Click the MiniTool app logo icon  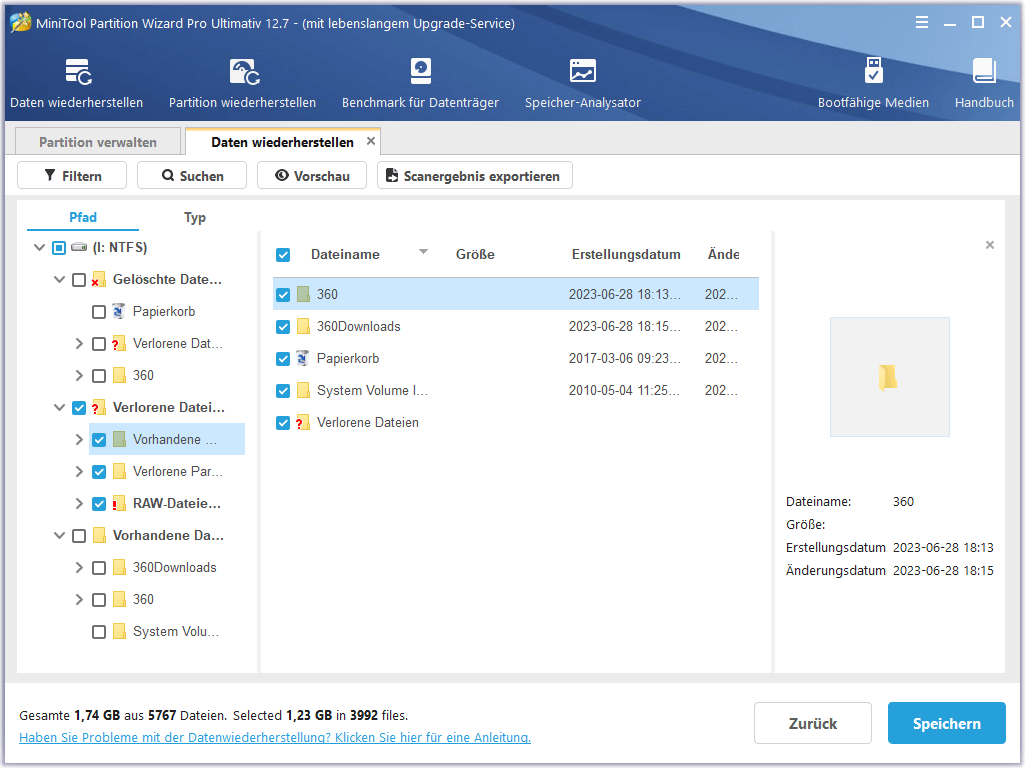[20, 22]
